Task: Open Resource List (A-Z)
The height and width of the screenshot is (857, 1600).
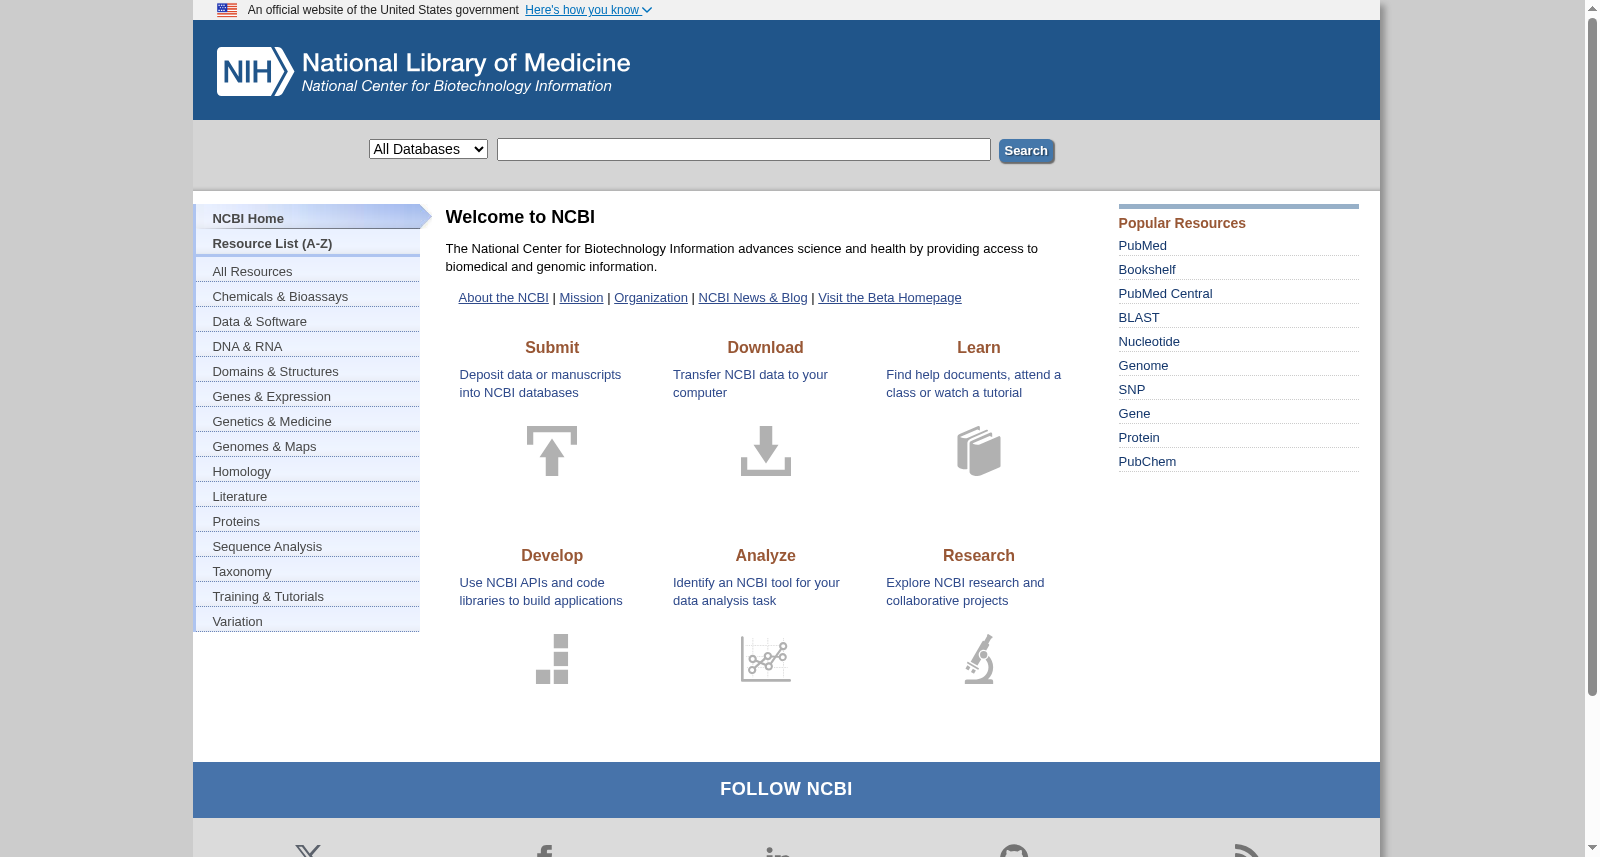Action: point(308,243)
